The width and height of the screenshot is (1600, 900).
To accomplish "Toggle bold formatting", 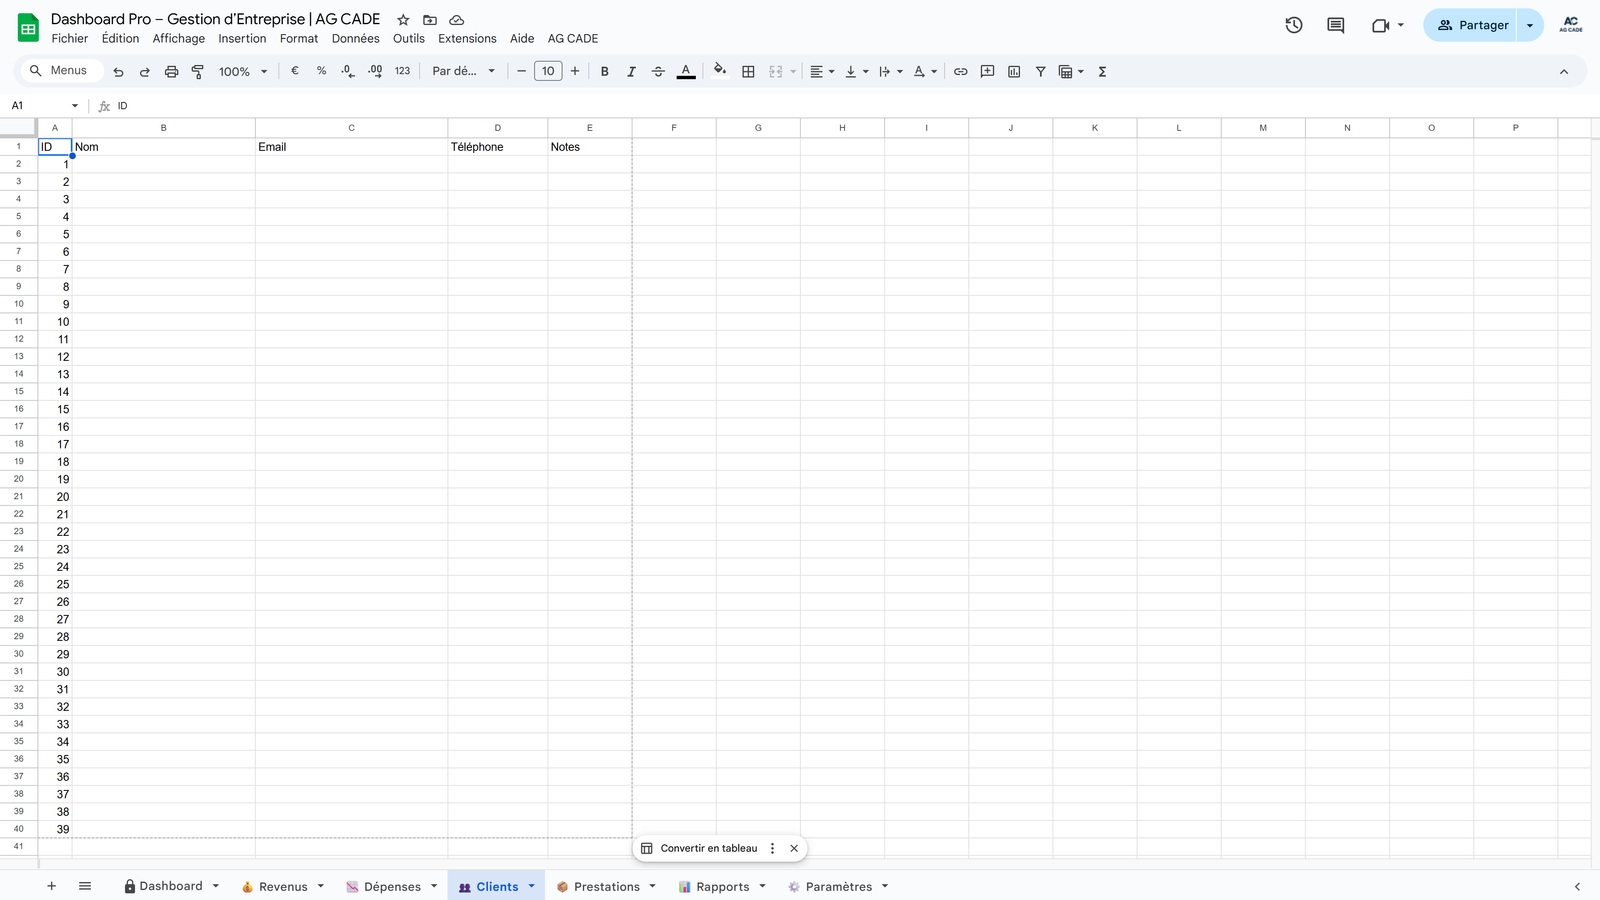I will [604, 72].
